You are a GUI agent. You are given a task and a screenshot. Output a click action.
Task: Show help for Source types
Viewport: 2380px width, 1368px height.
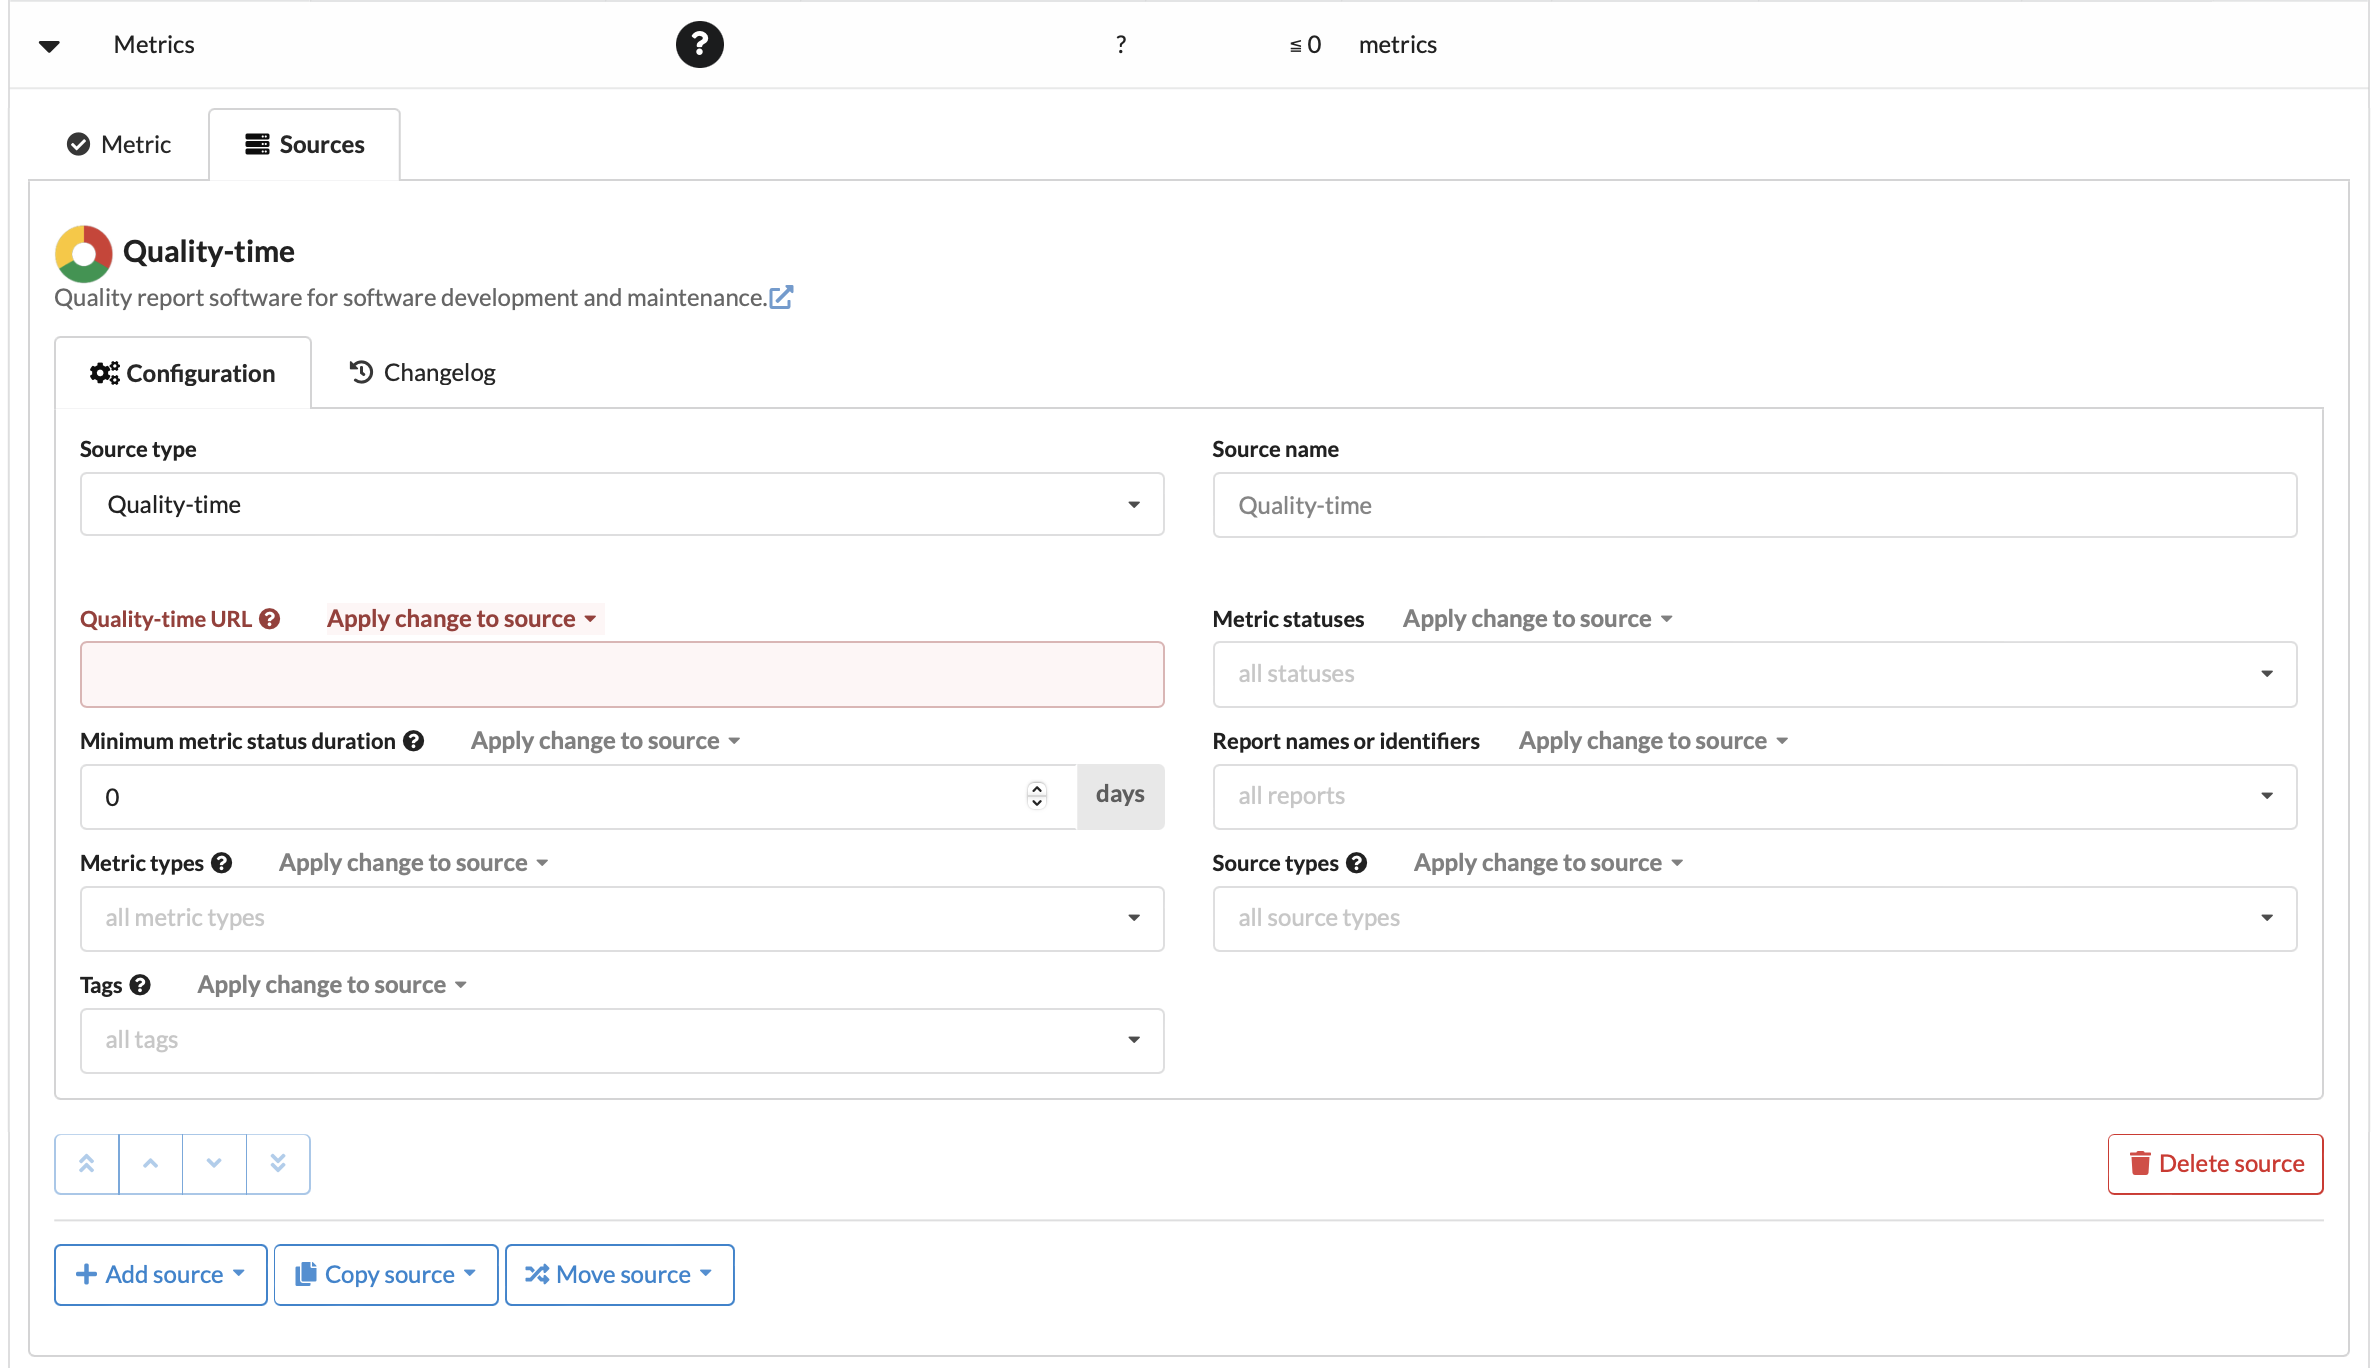click(x=1357, y=863)
